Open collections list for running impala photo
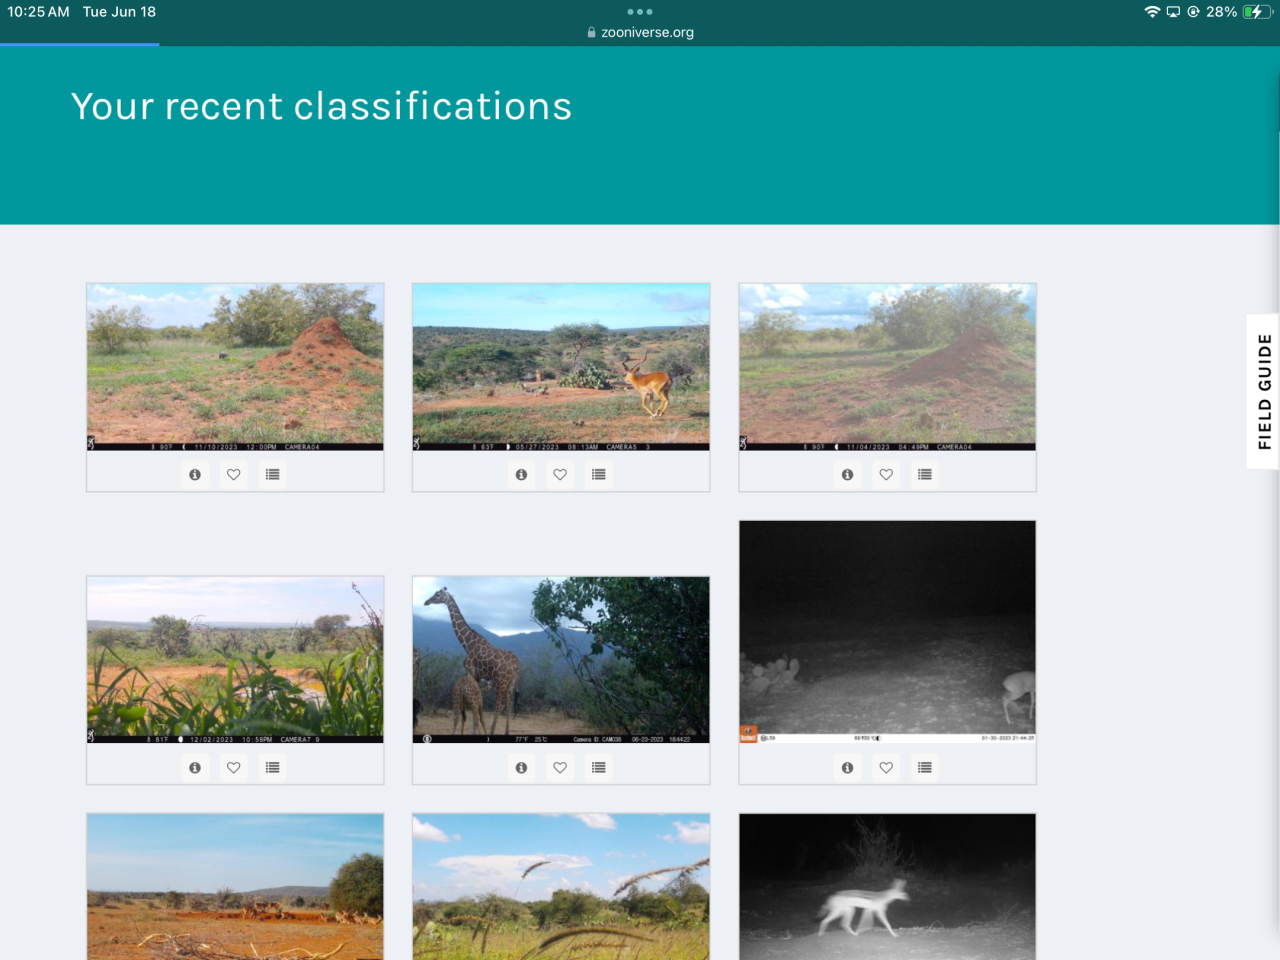This screenshot has height=960, width=1280. point(599,475)
